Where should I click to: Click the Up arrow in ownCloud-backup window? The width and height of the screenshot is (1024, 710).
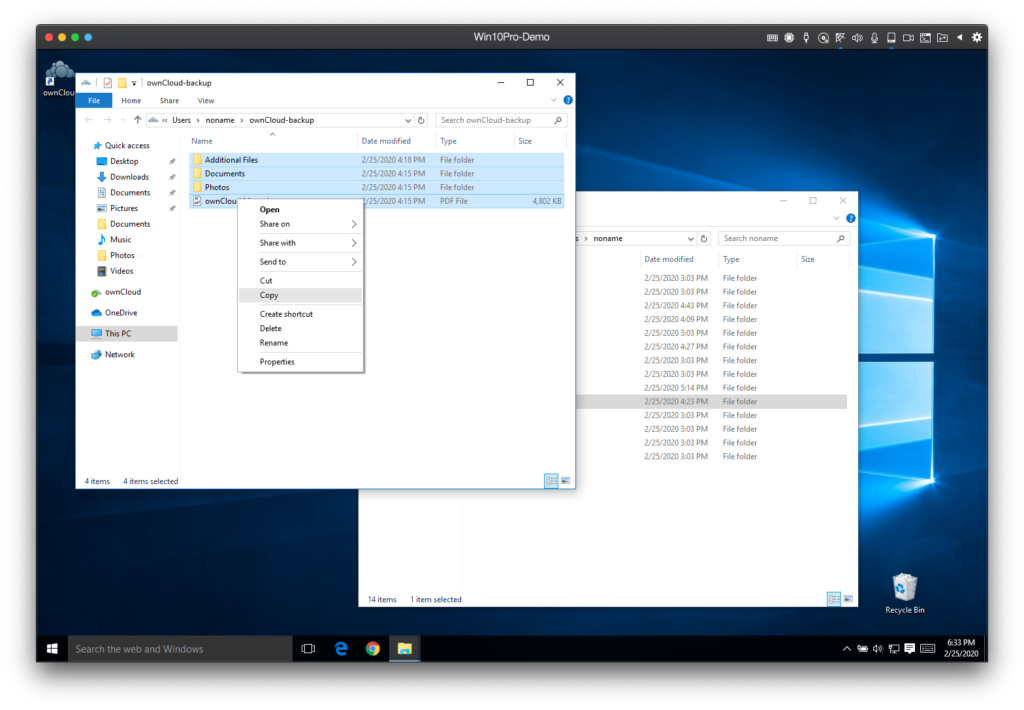[137, 120]
